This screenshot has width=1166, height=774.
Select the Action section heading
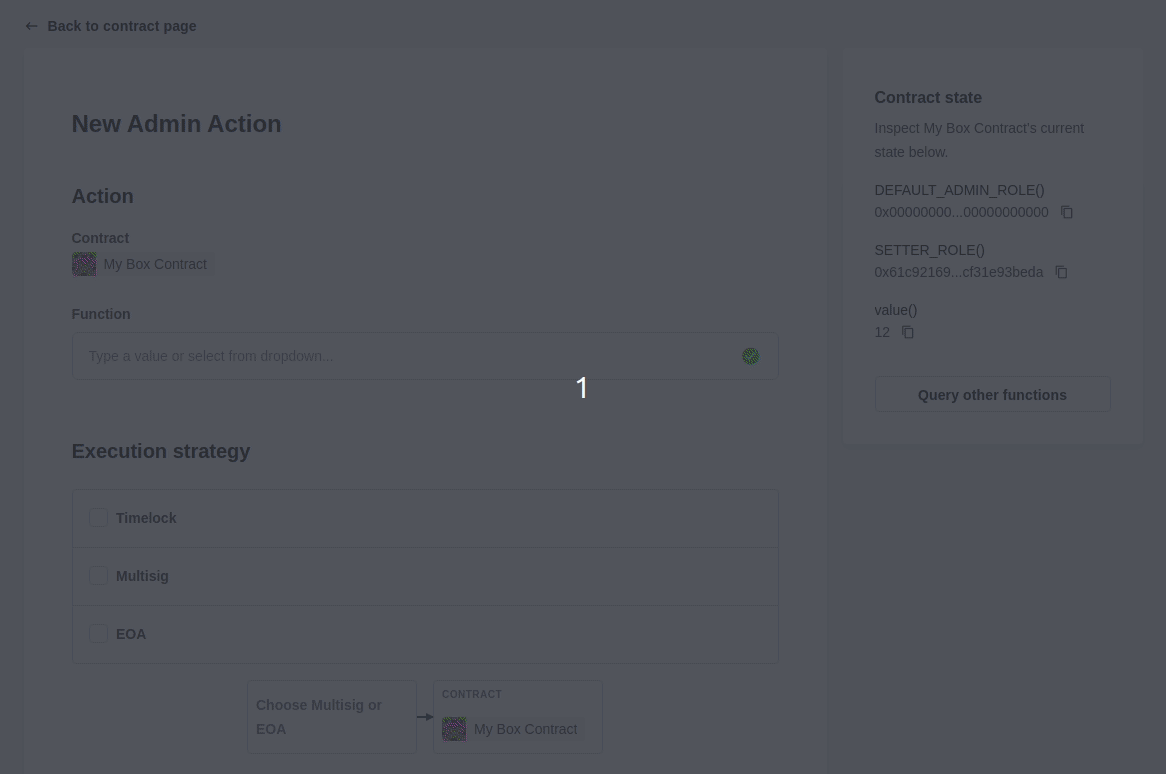102,196
